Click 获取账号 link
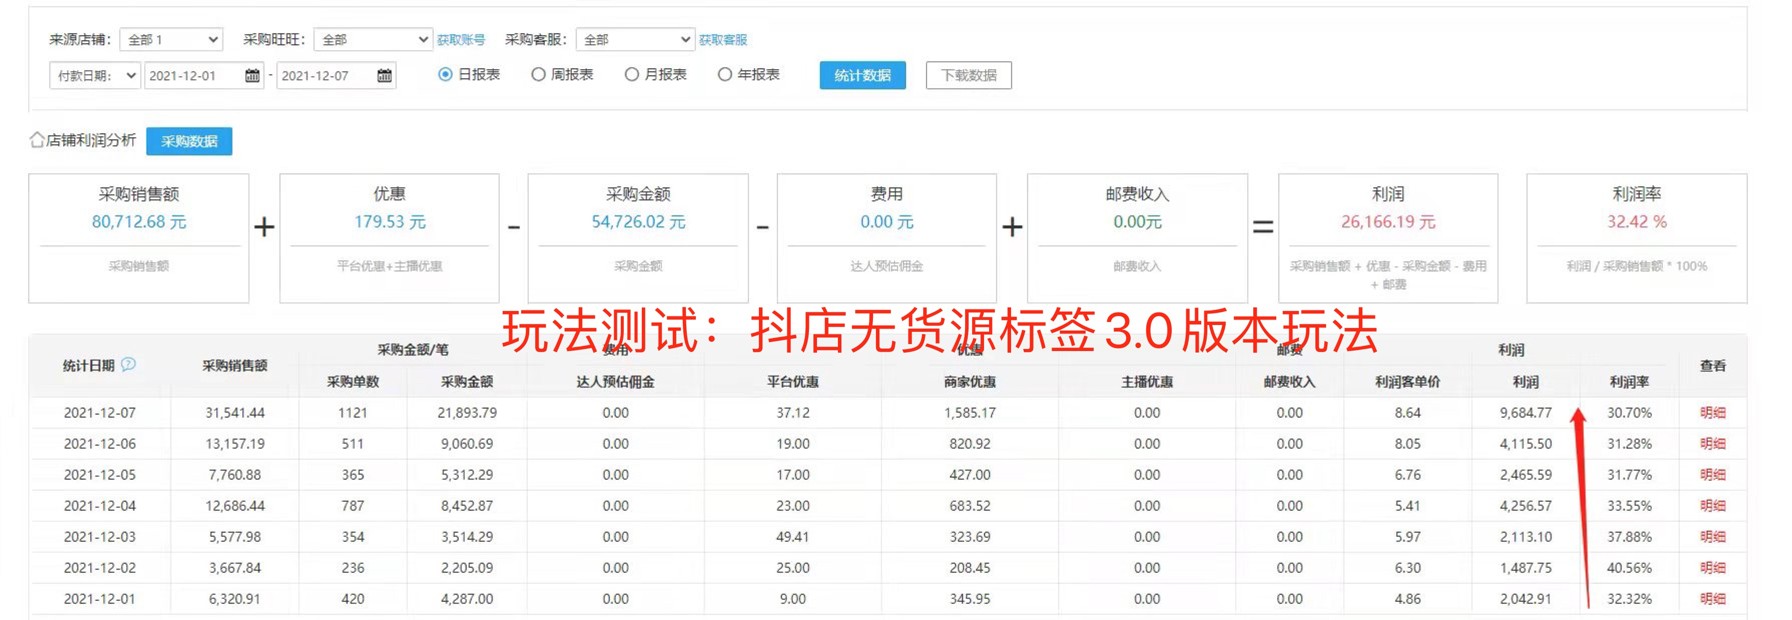Image resolution: width=1792 pixels, height=620 pixels. [x=461, y=40]
